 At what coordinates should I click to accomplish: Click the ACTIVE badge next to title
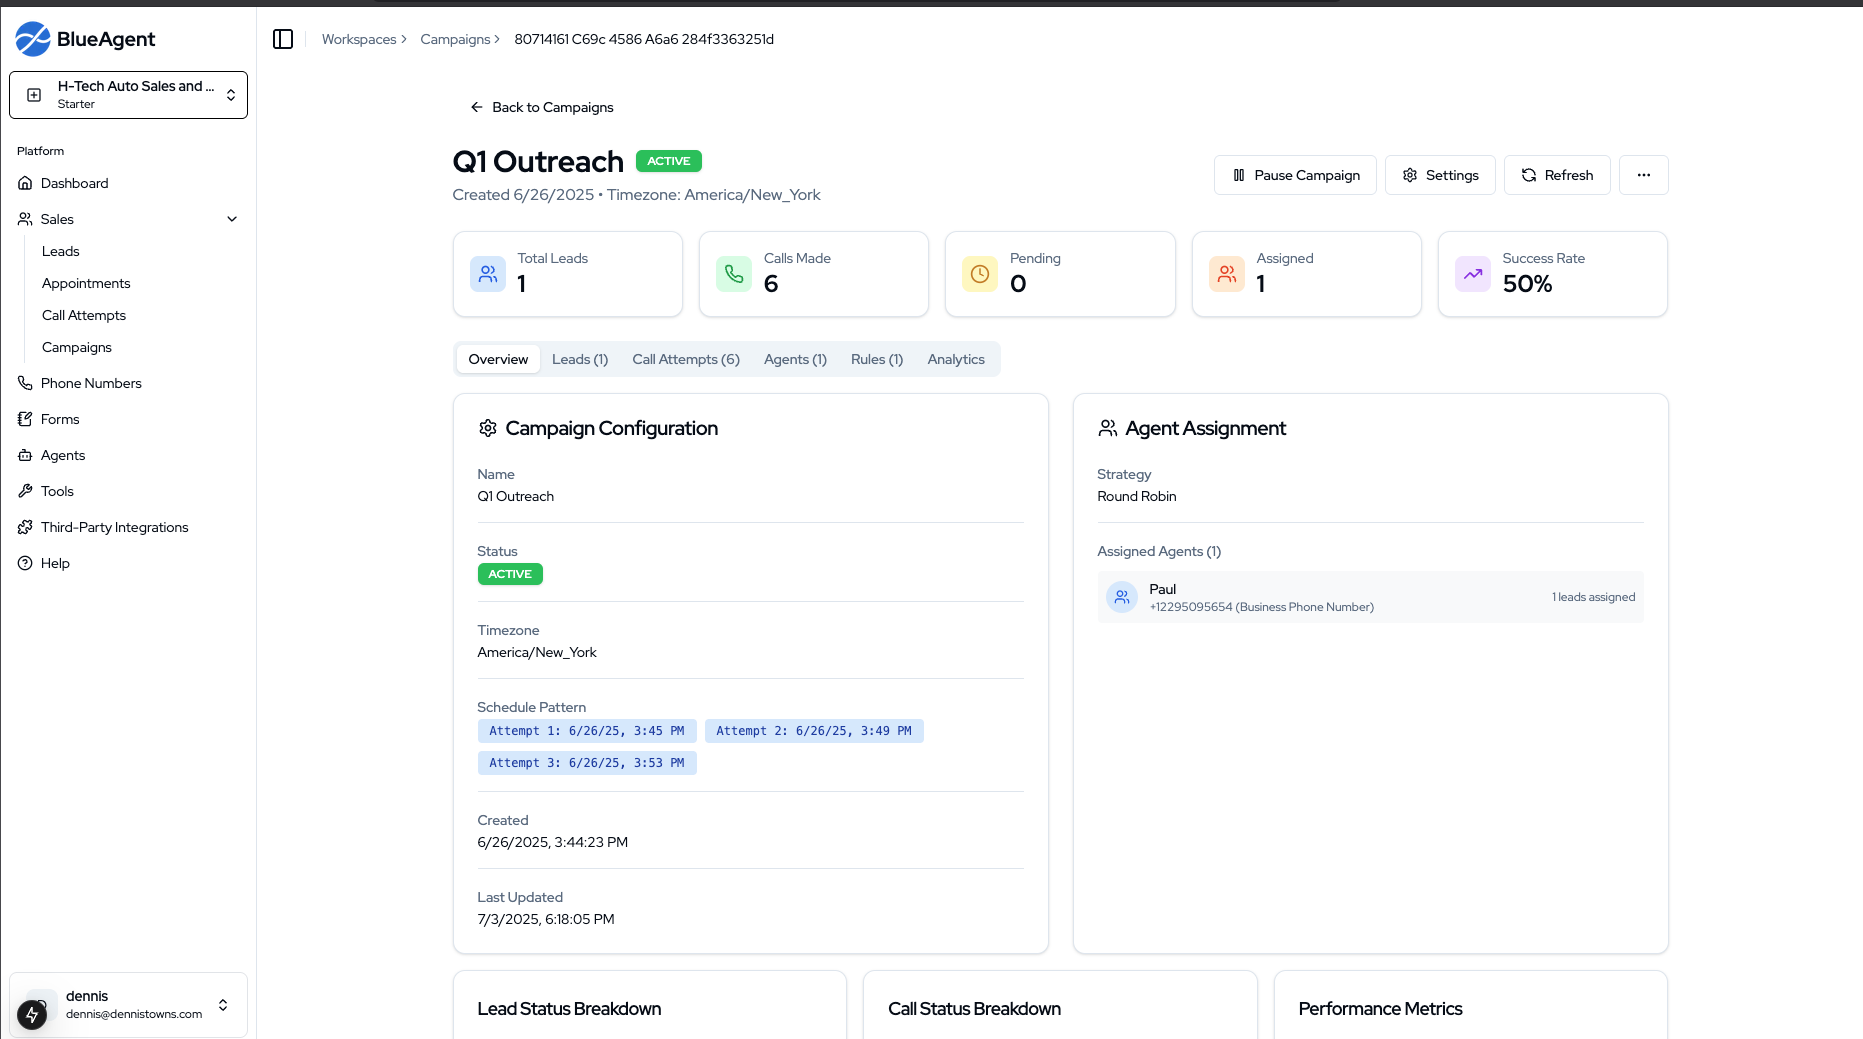[x=669, y=161]
